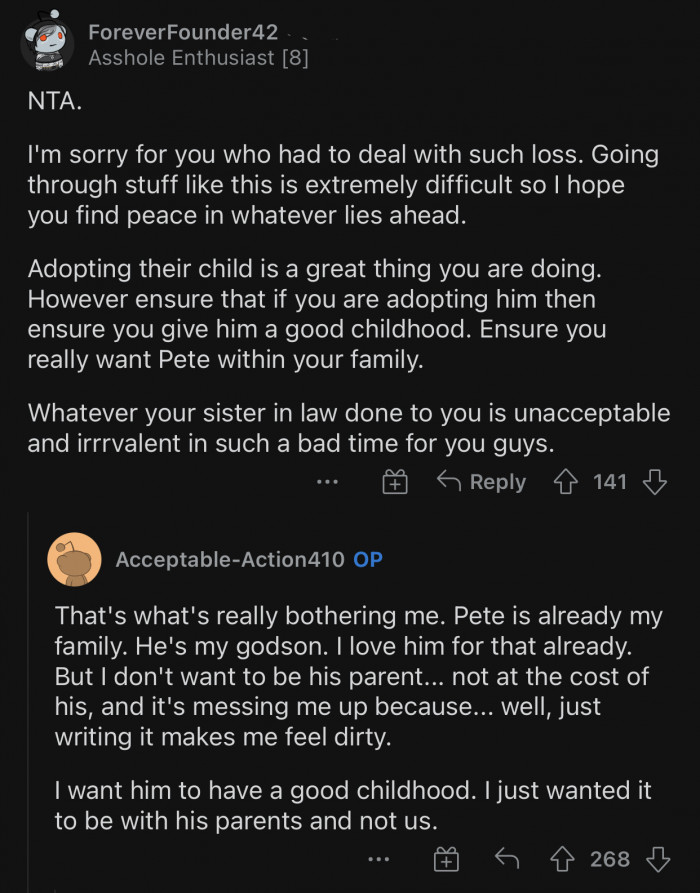Open ForeverFounder42's user profile
This screenshot has height=893, width=700.
click(183, 32)
